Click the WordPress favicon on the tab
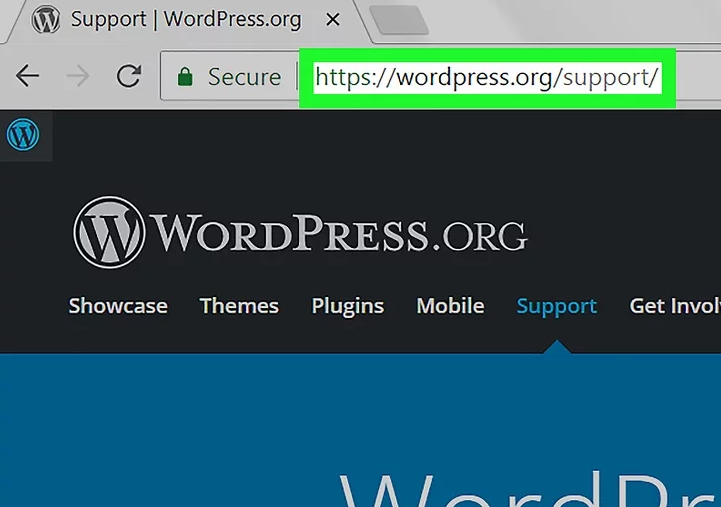The image size is (721, 507). 46,20
